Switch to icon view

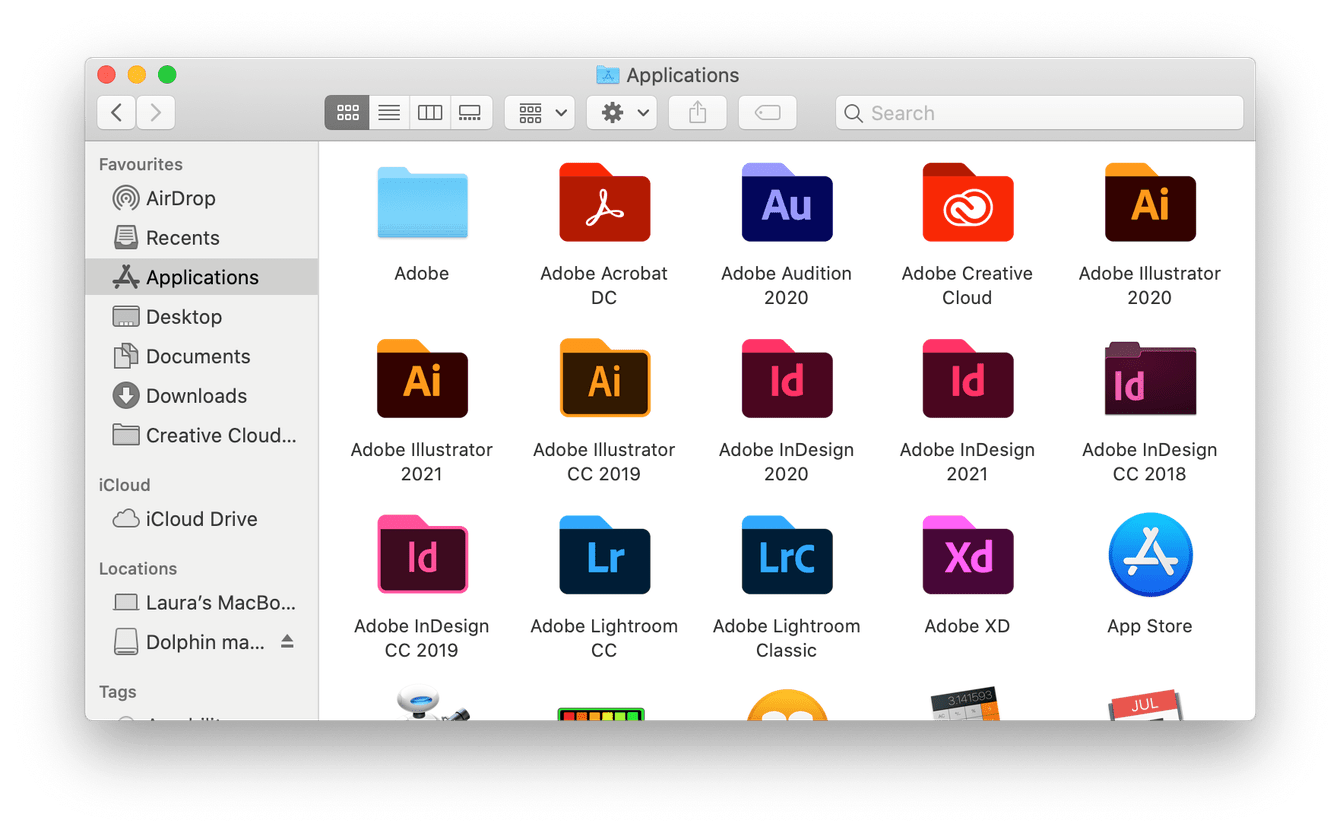(347, 113)
